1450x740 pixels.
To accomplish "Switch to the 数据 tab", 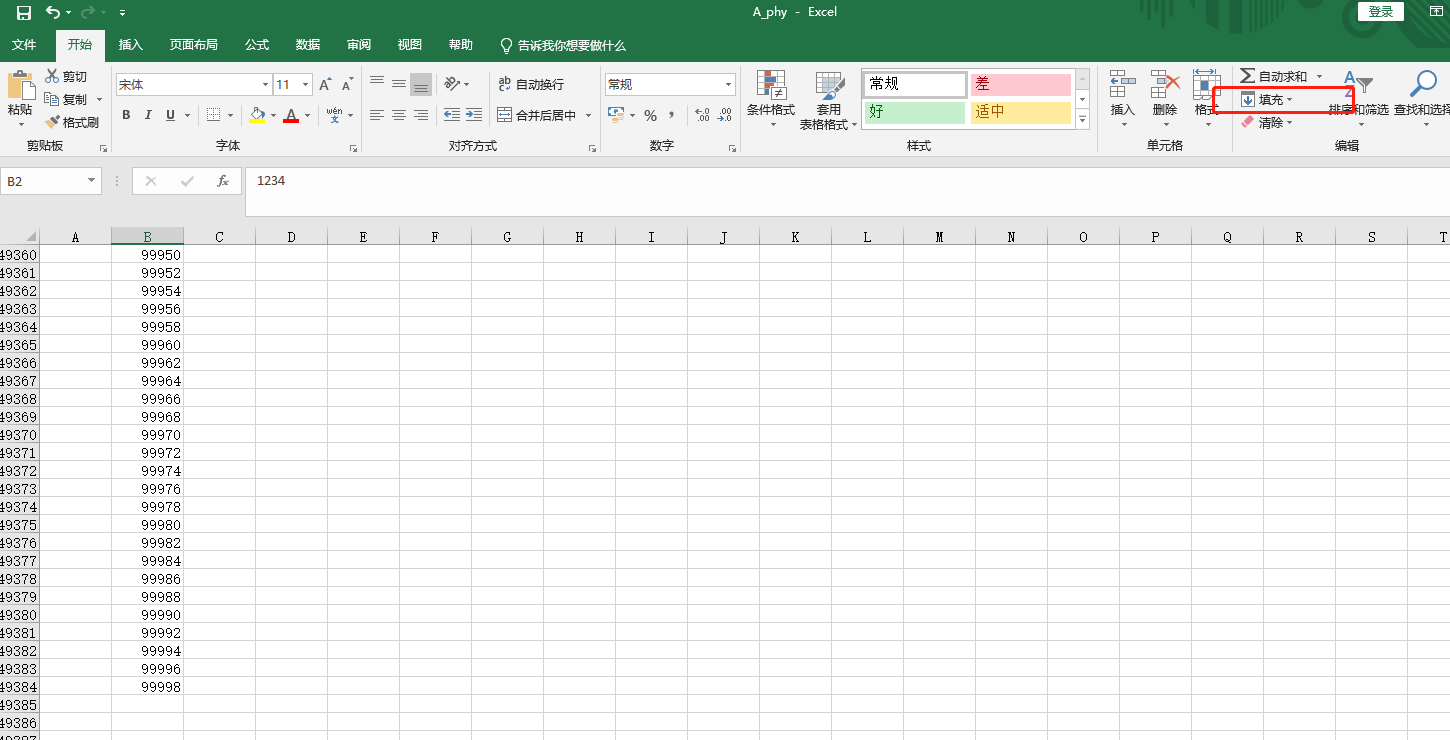I will pos(308,45).
